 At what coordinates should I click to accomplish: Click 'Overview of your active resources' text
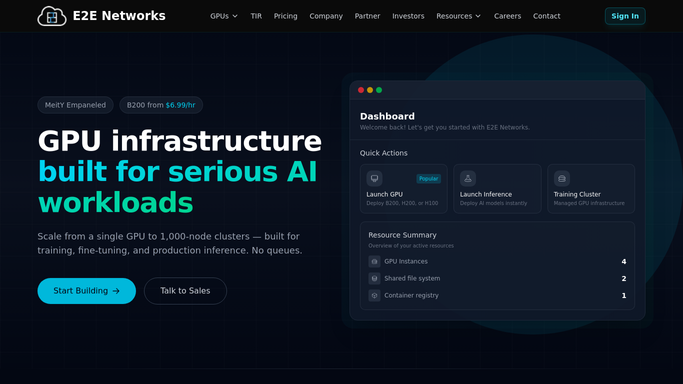pos(411,246)
